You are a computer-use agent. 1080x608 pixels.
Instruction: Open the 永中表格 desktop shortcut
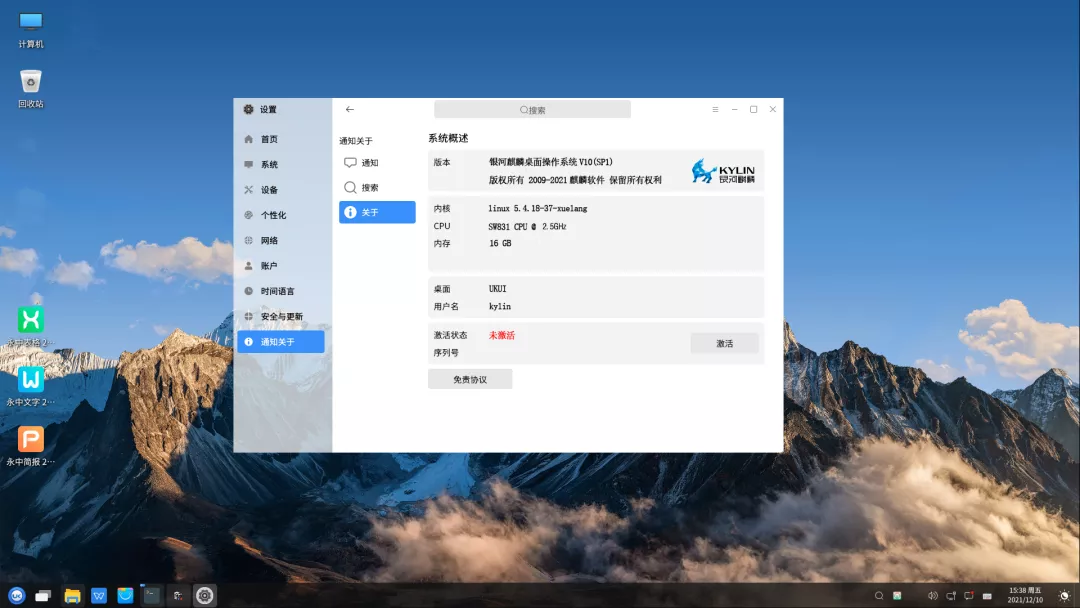30,327
